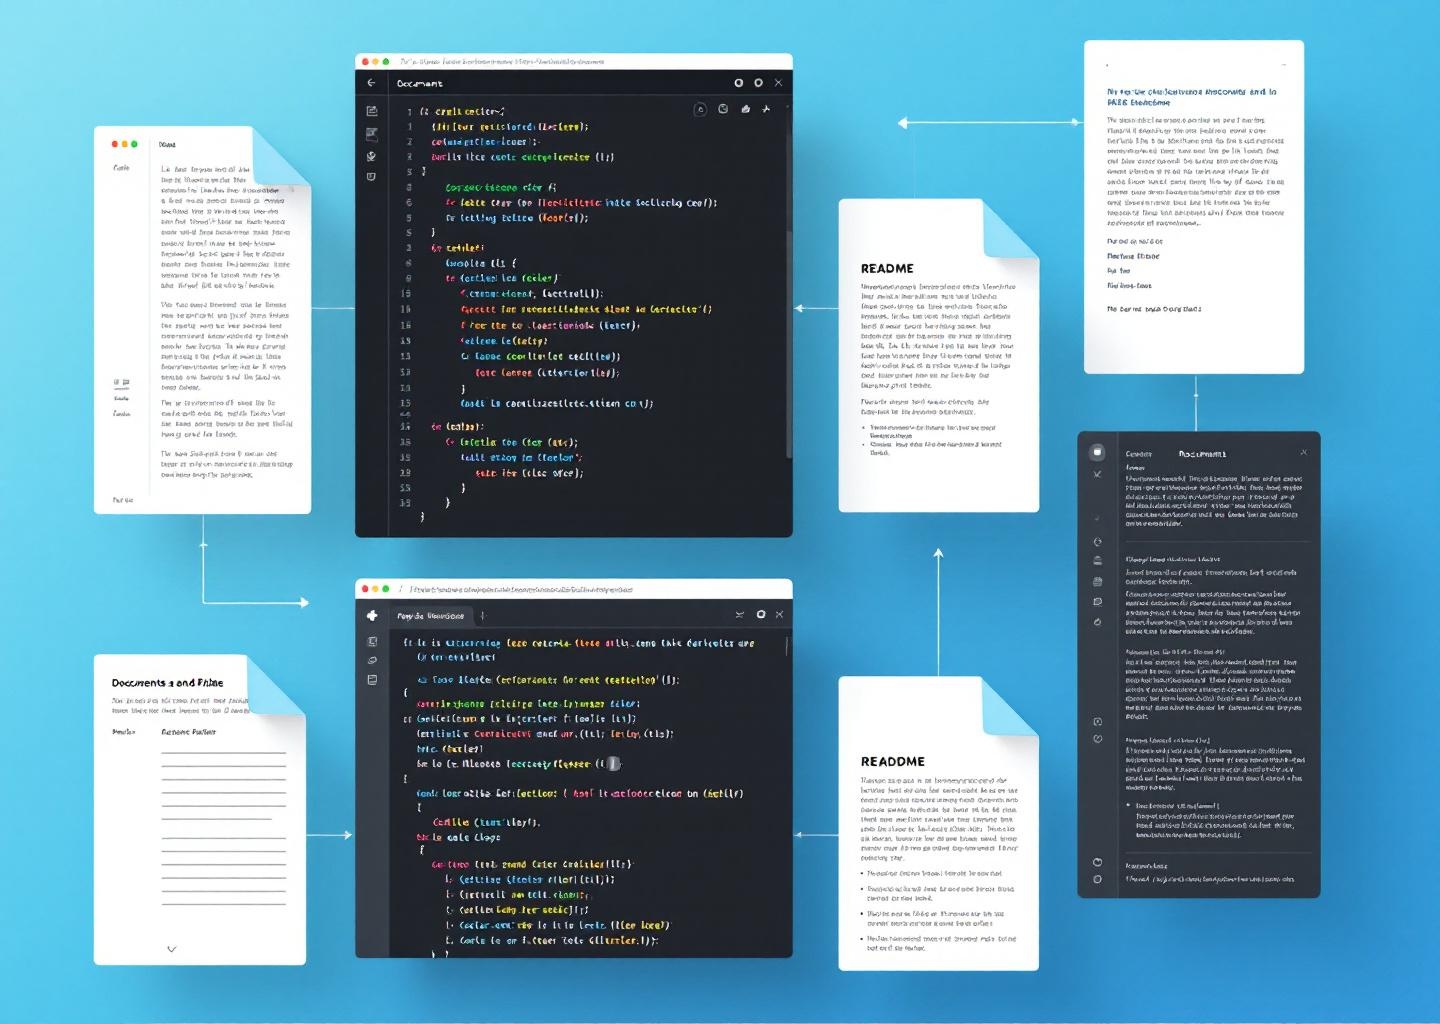The width and height of the screenshot is (1440, 1024).
Task: Select the export icon in the top editor sidebar
Action: [x=372, y=110]
